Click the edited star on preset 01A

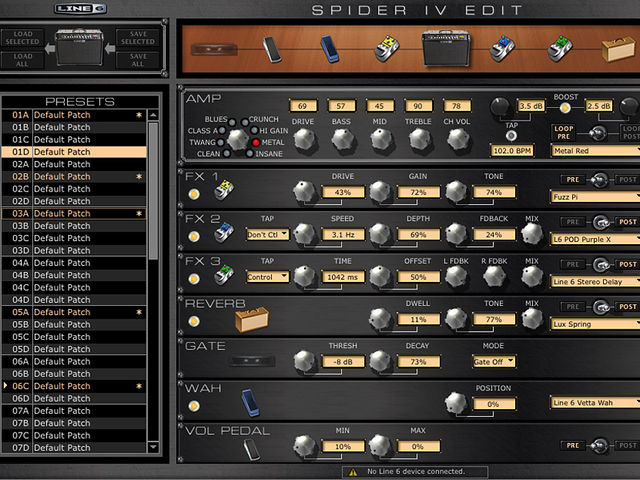(x=139, y=115)
